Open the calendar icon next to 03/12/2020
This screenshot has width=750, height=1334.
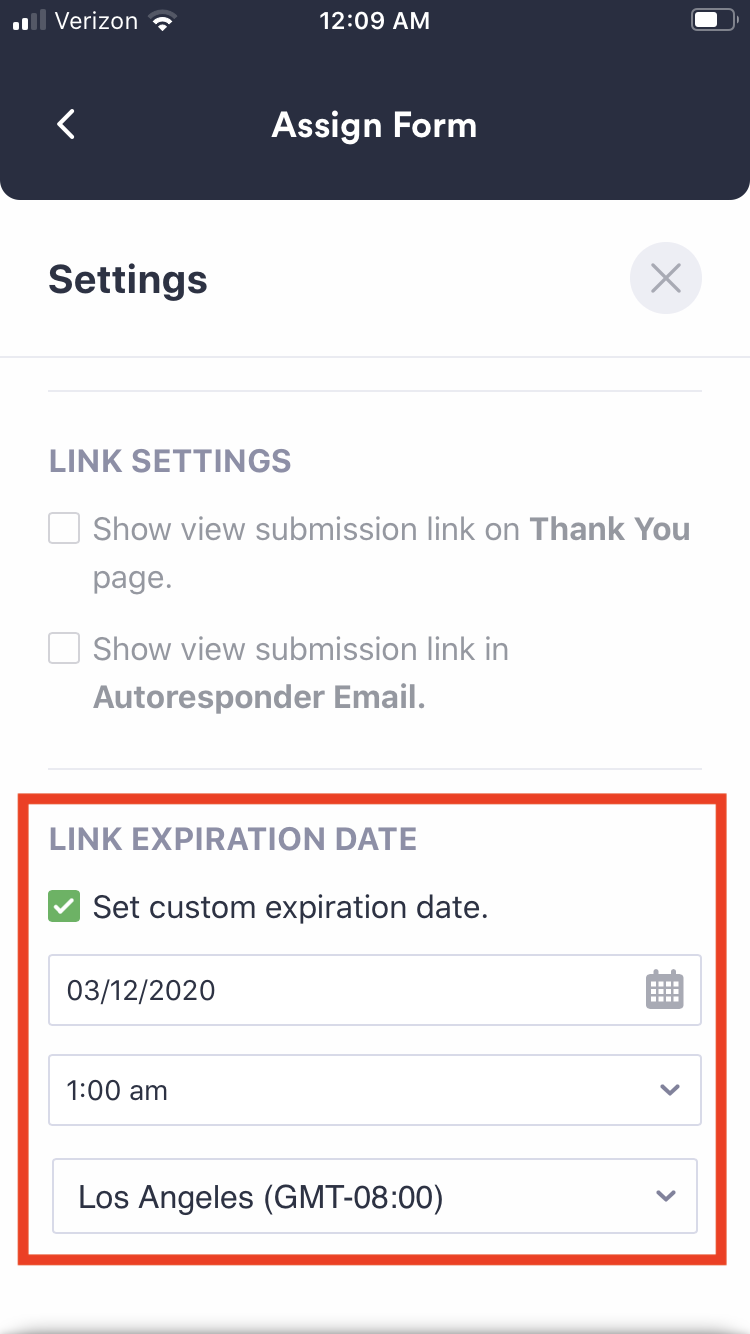[665, 990]
